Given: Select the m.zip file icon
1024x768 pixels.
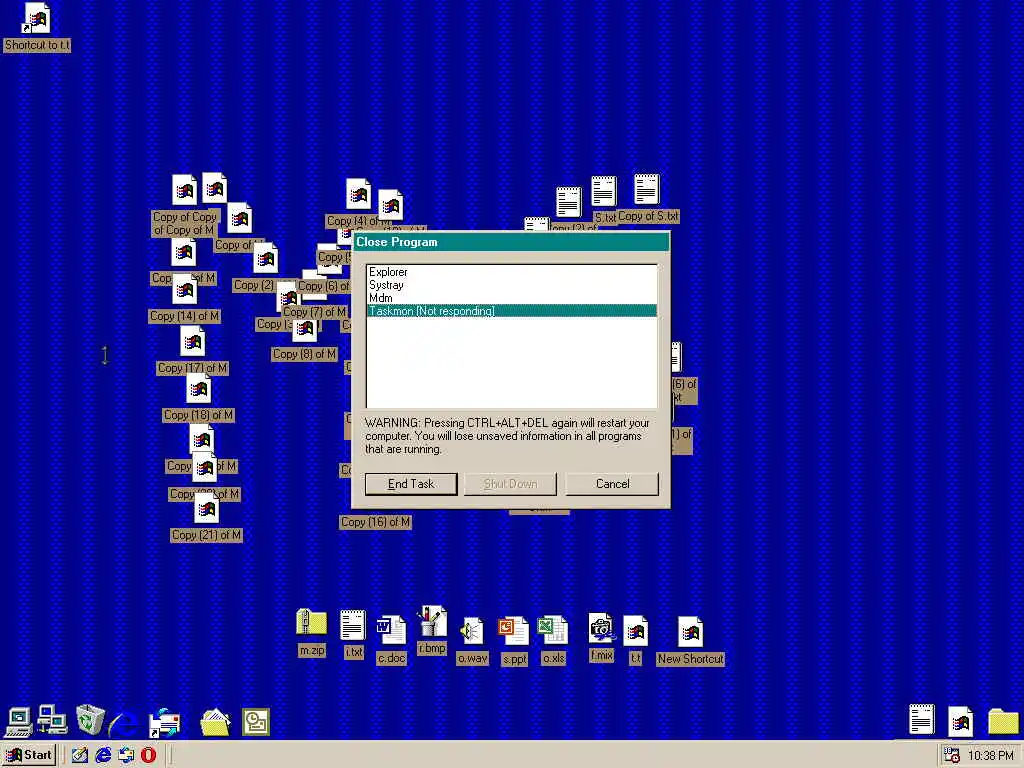Looking at the screenshot, I should point(312,622).
